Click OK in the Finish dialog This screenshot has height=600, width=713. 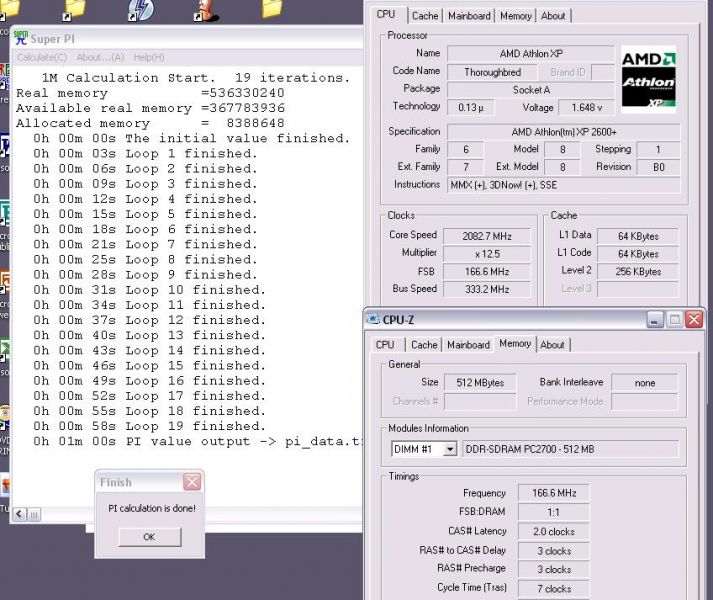coord(150,537)
